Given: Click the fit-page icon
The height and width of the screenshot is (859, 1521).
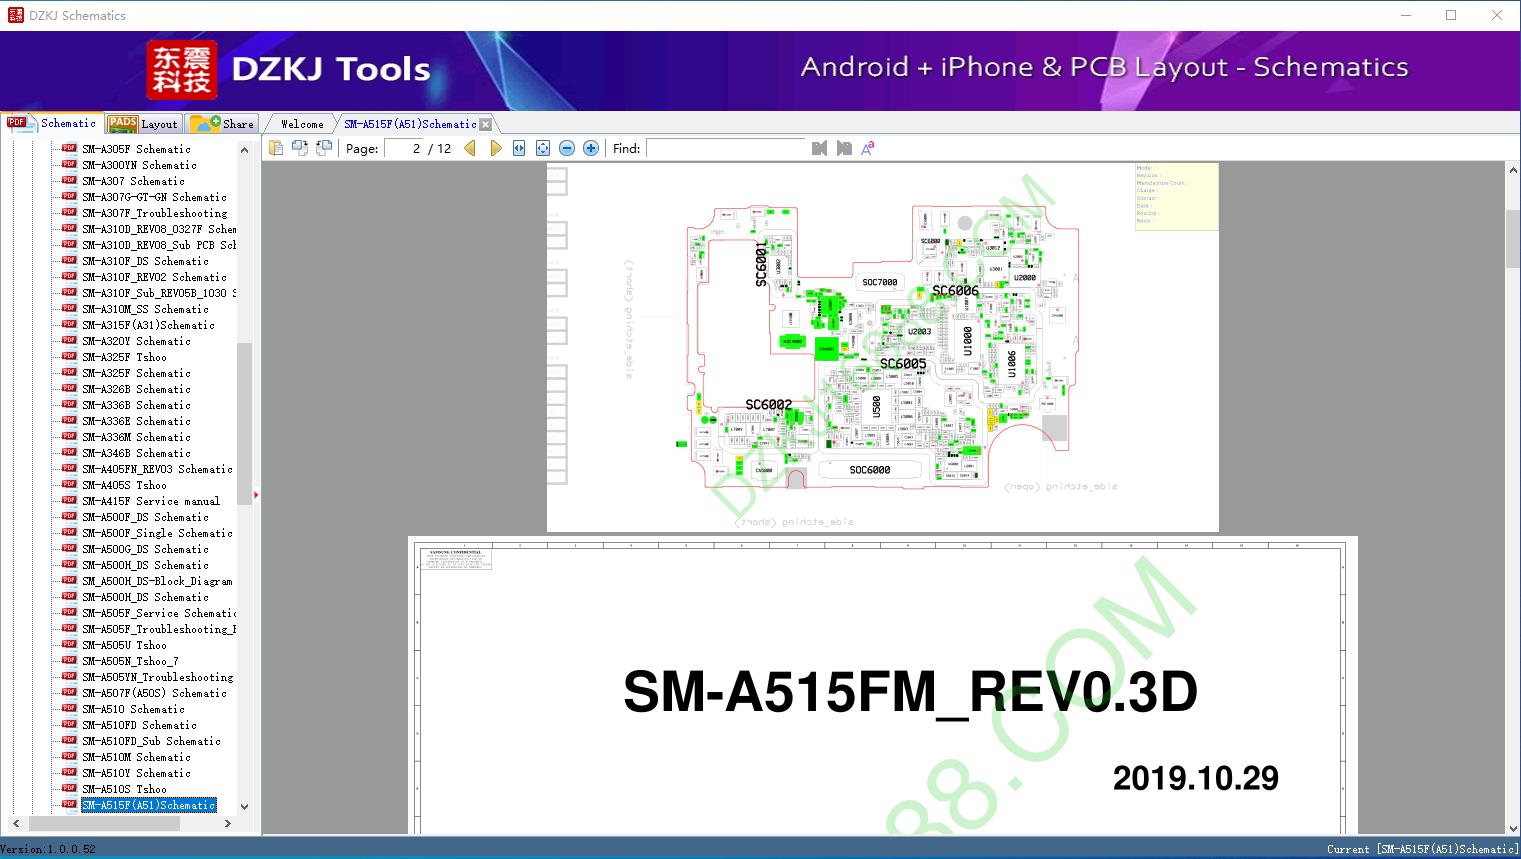Looking at the screenshot, I should click(x=543, y=148).
